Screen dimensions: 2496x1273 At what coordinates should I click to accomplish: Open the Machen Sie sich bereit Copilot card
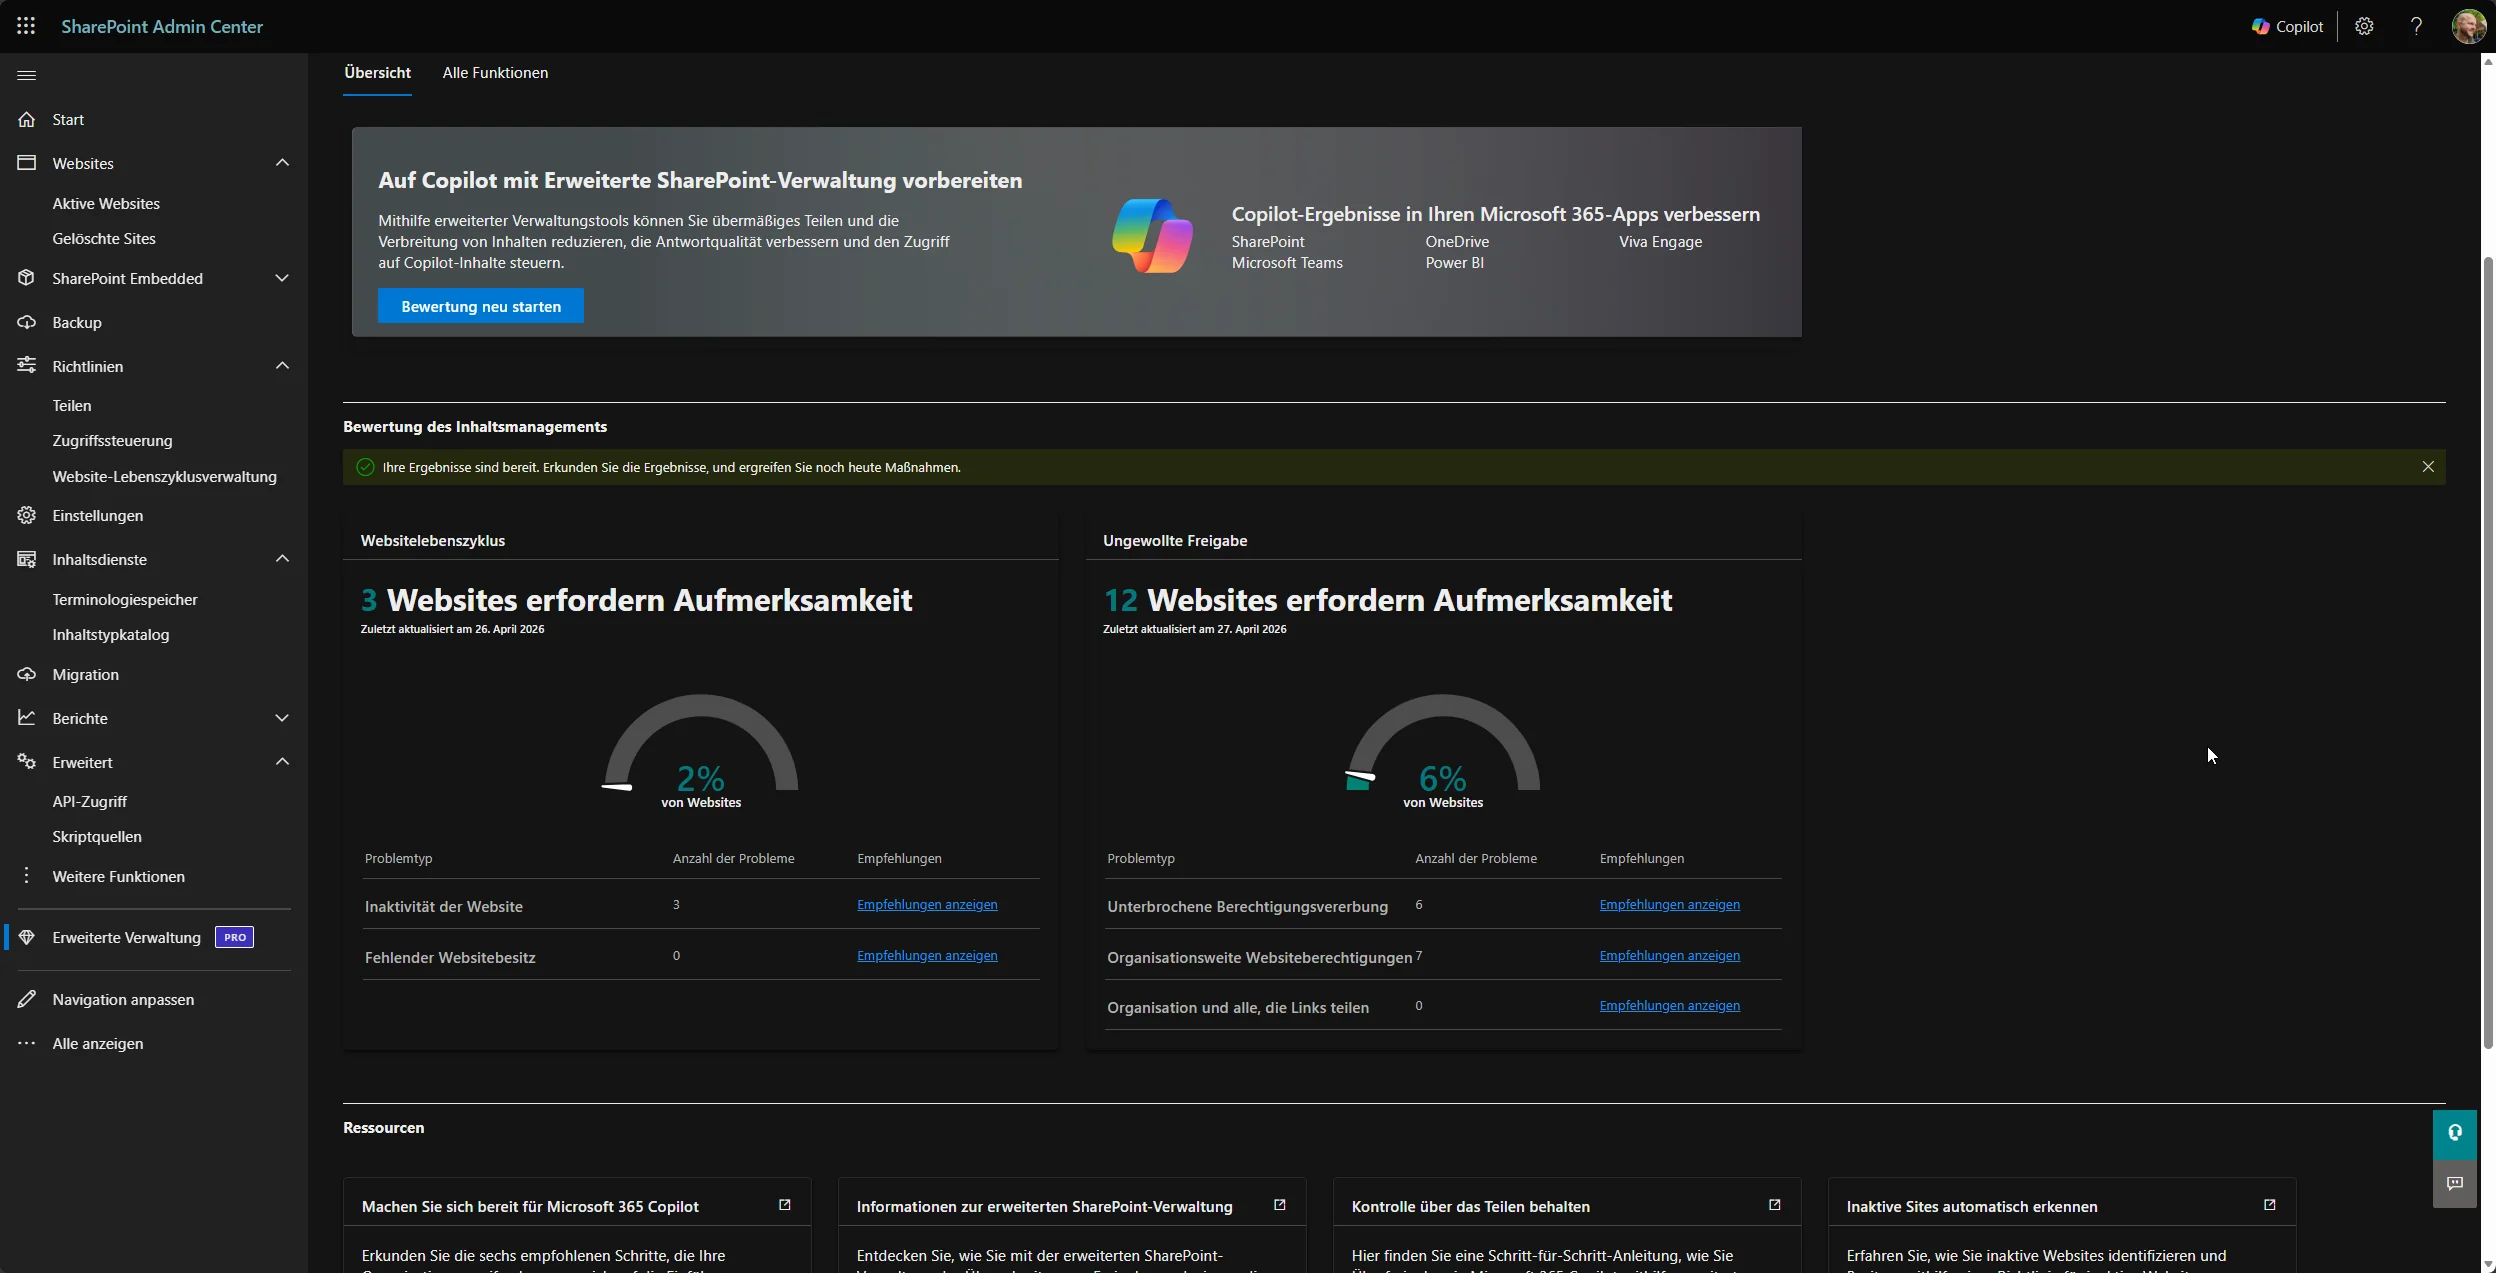coord(577,1225)
